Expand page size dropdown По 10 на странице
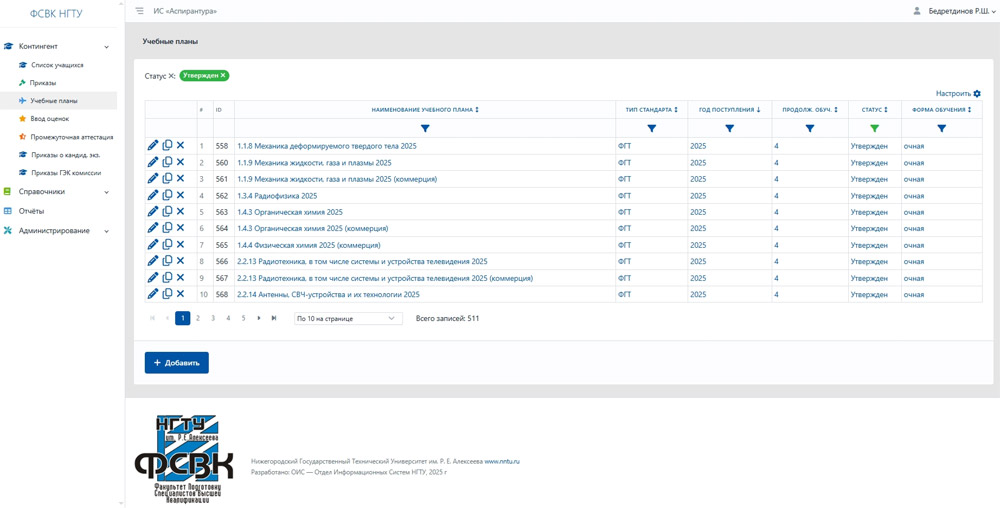This screenshot has width=1000, height=508. click(347, 319)
